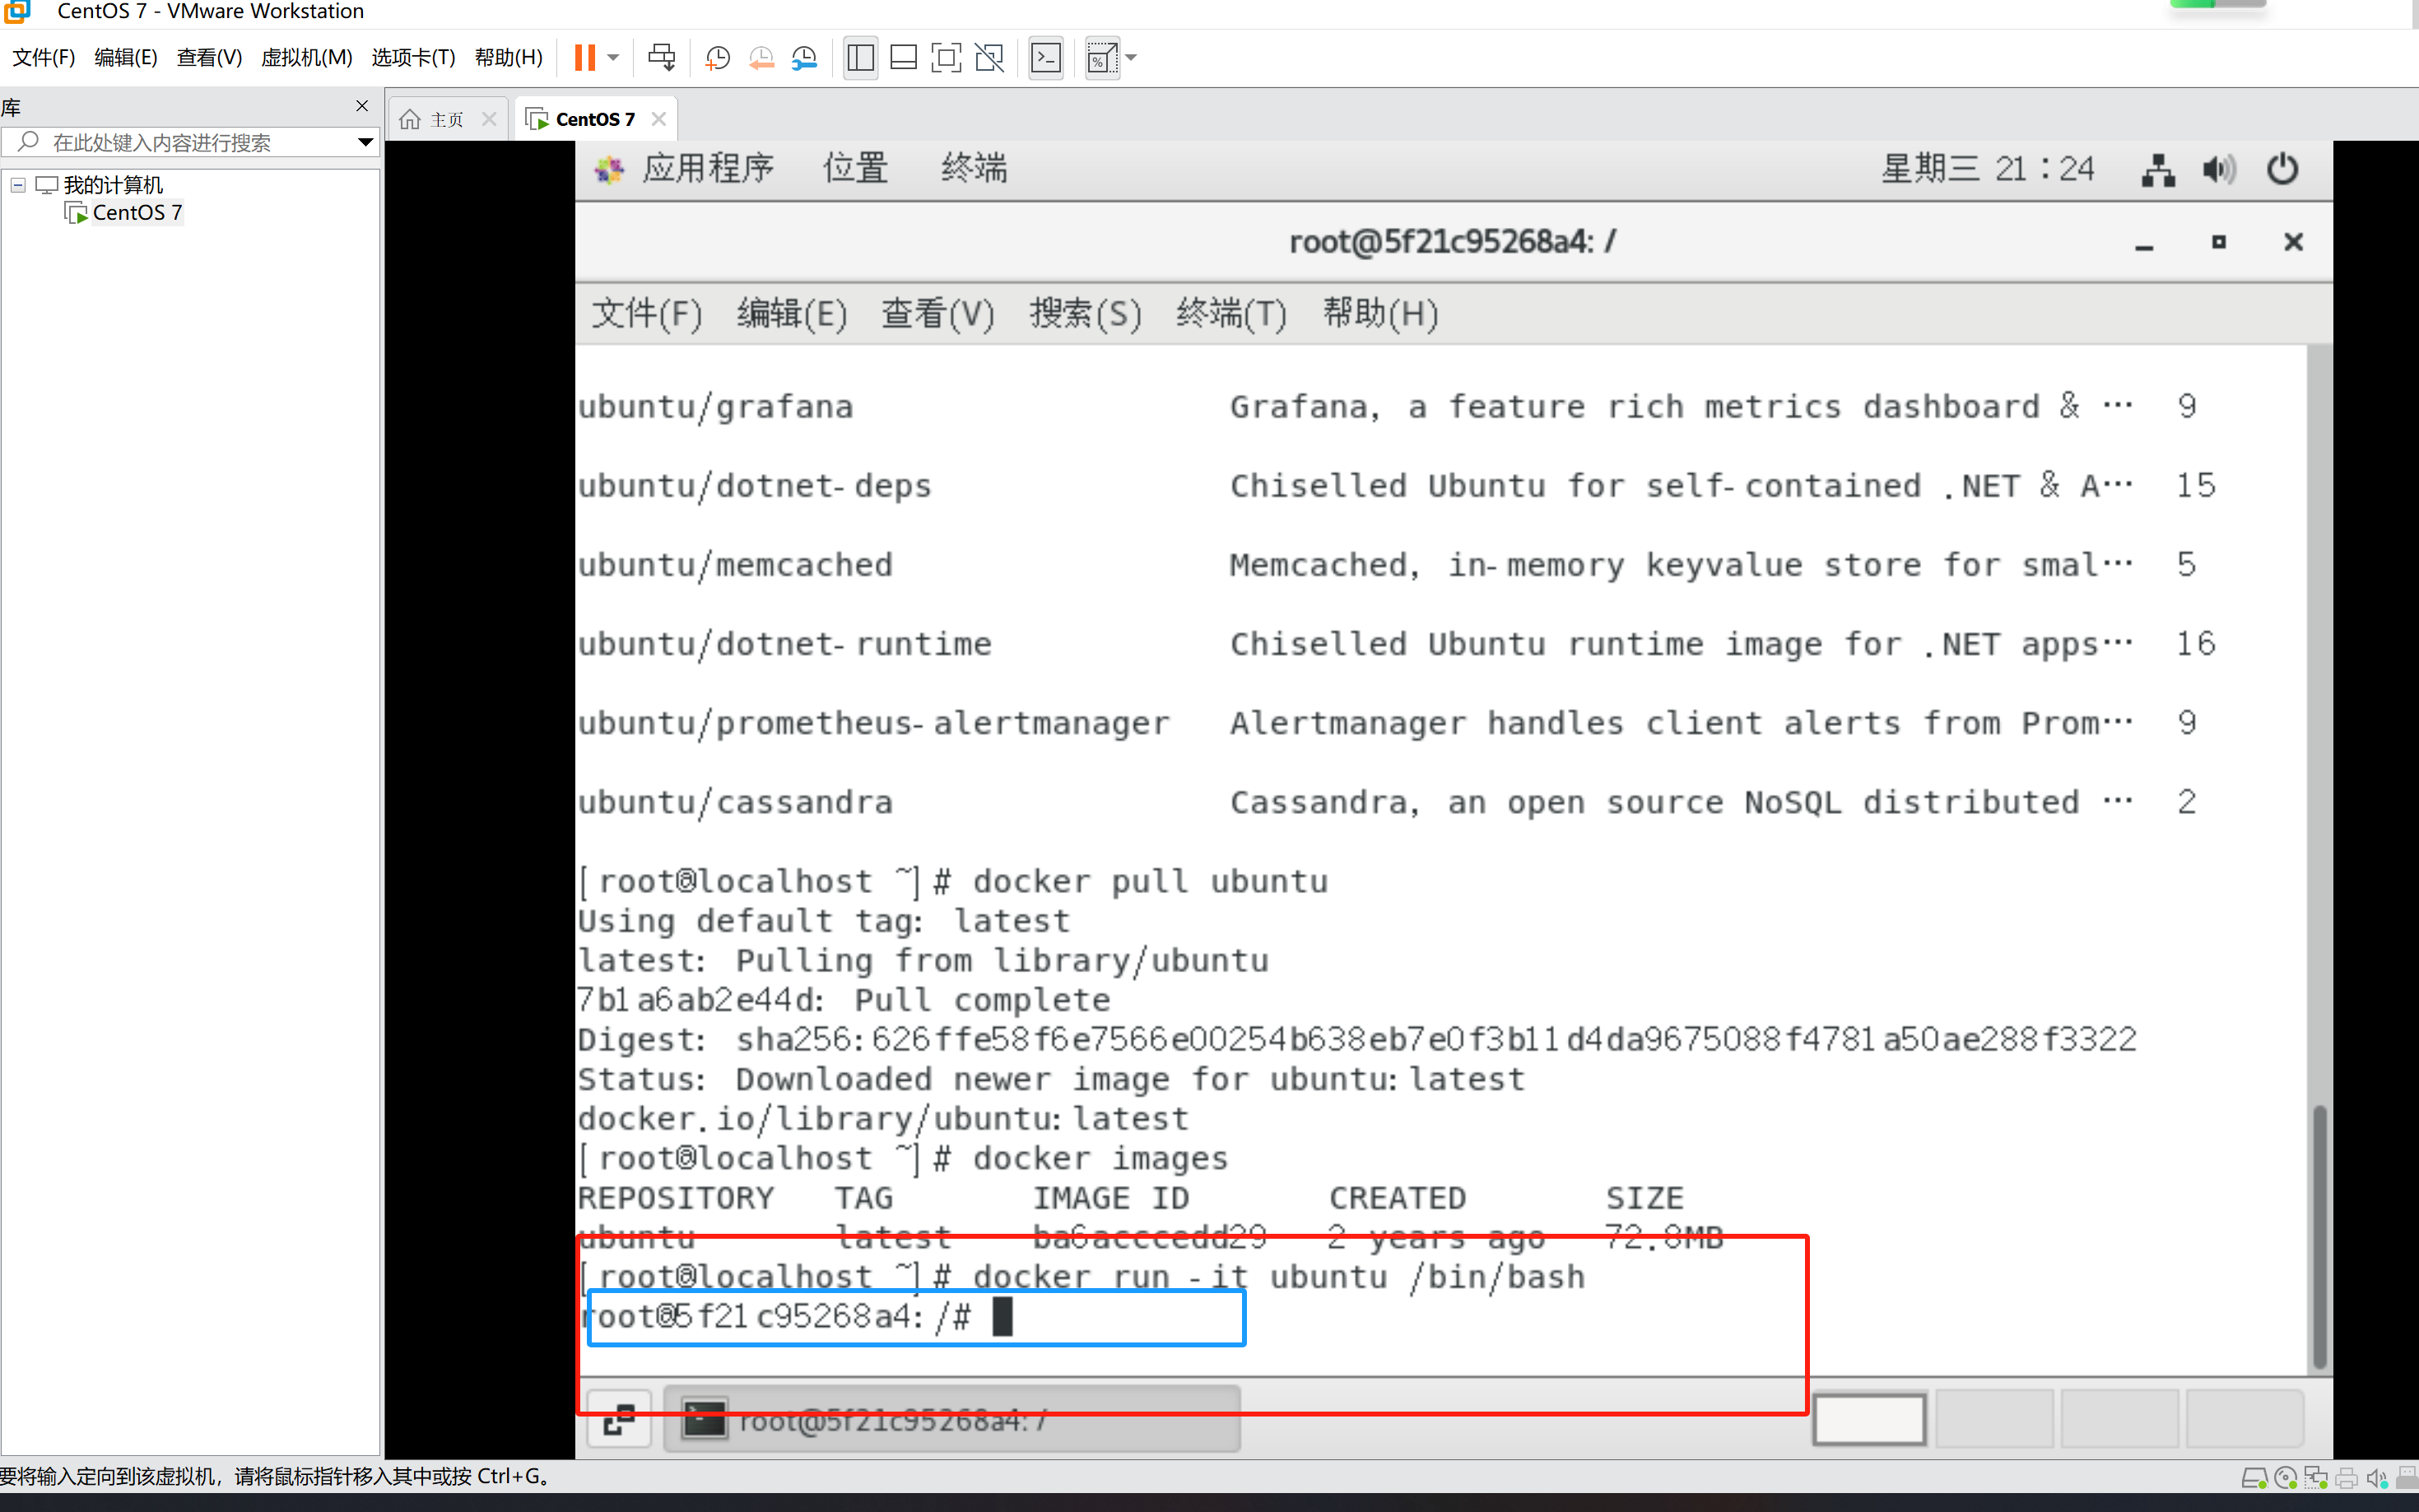Select the second workspace in the switcher
The width and height of the screenshot is (2419, 1512).
[1994, 1418]
